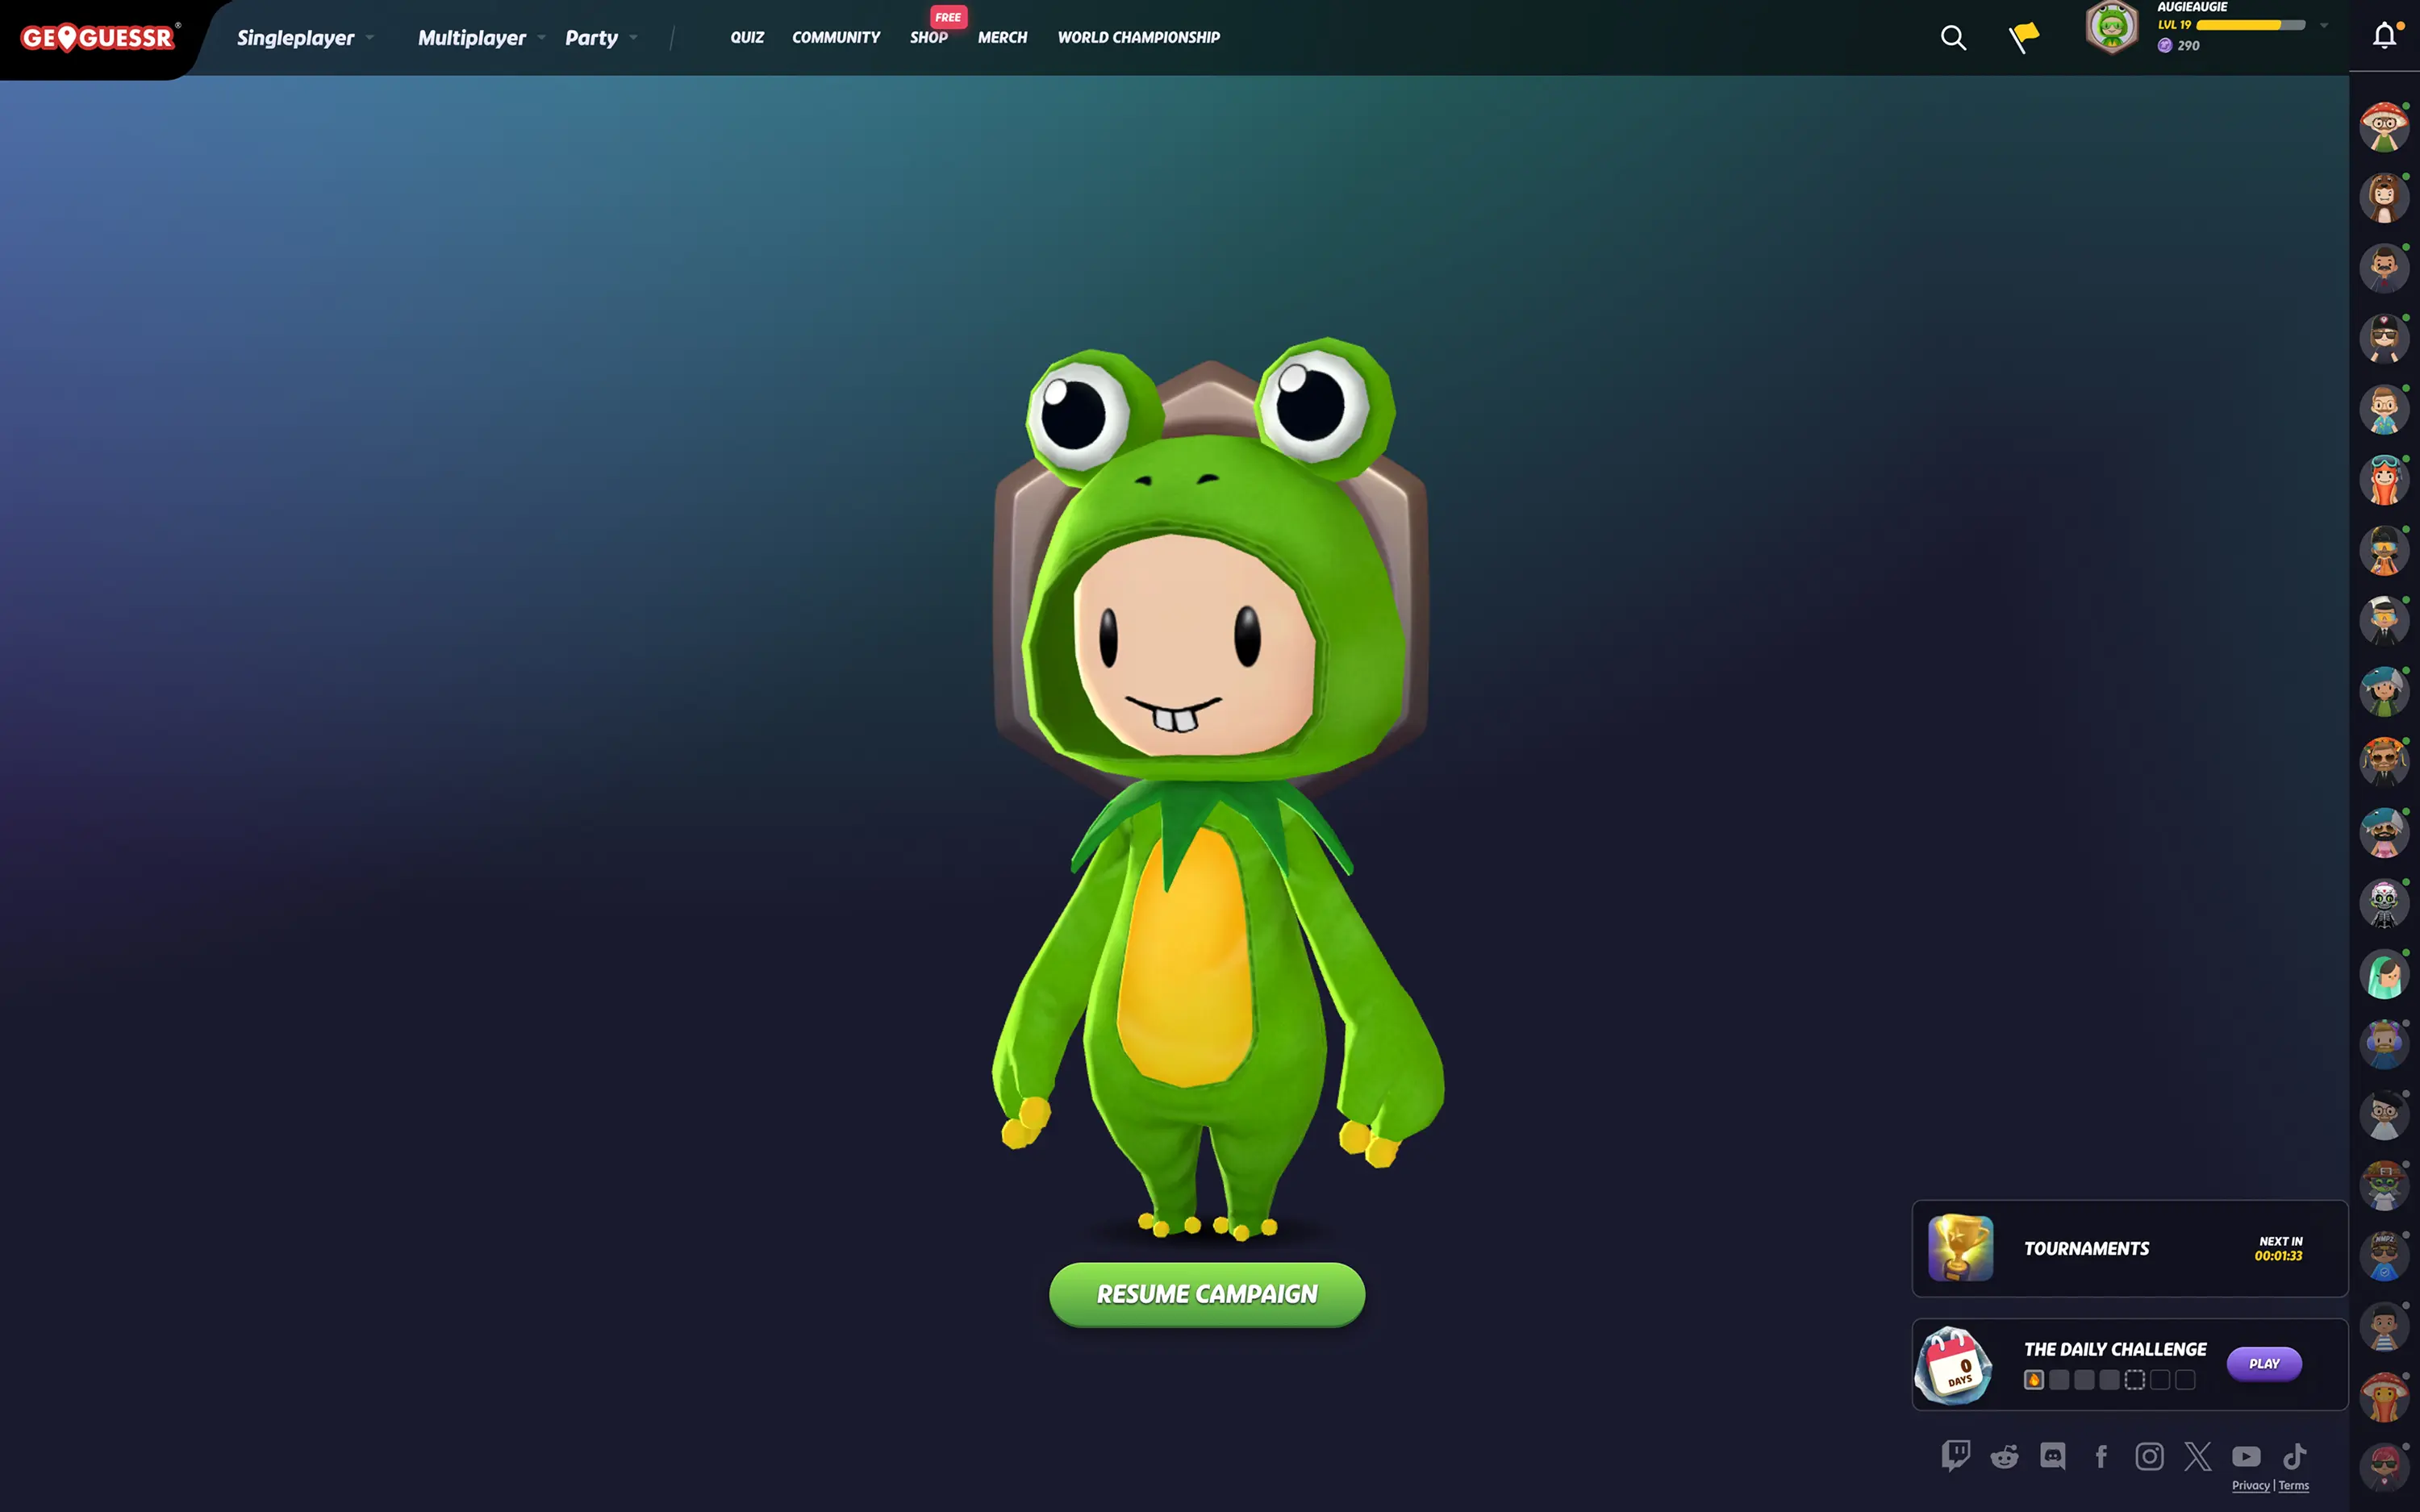Click the FREE badge above Shop
Viewport: 2420px width, 1512px height.
click(948, 17)
